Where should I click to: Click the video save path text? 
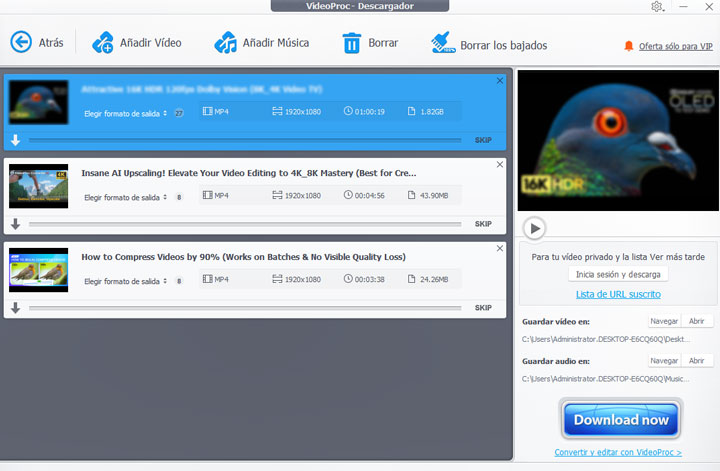(x=606, y=339)
